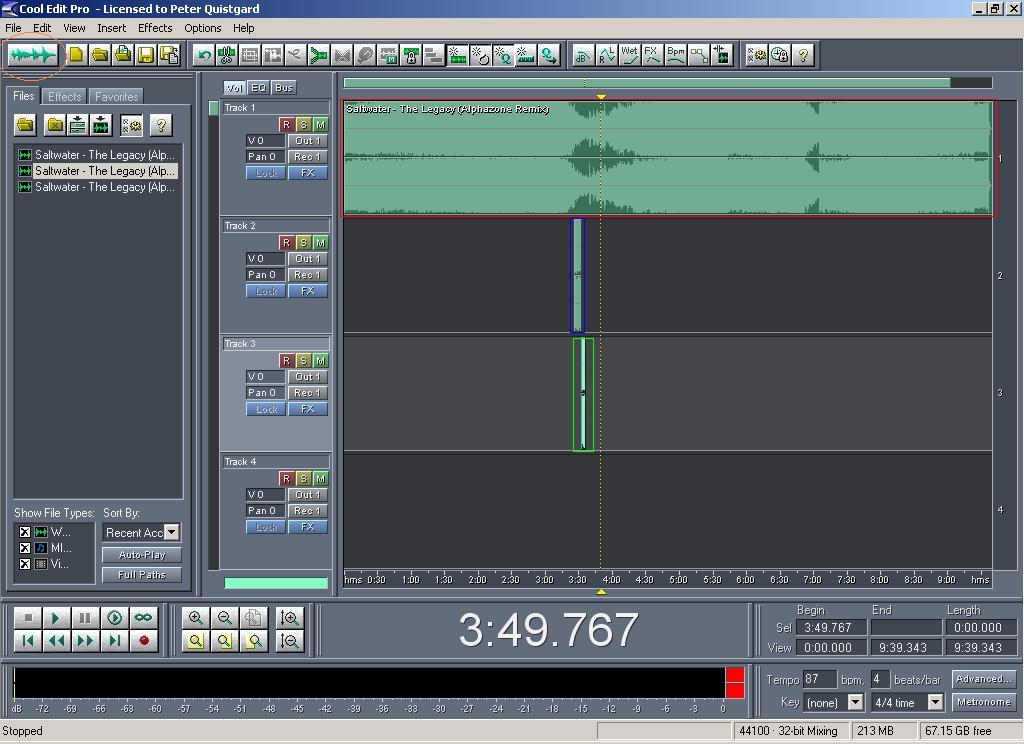Click the open file folder icon in Files panel
The height and width of the screenshot is (744, 1024).
pos(25,124)
